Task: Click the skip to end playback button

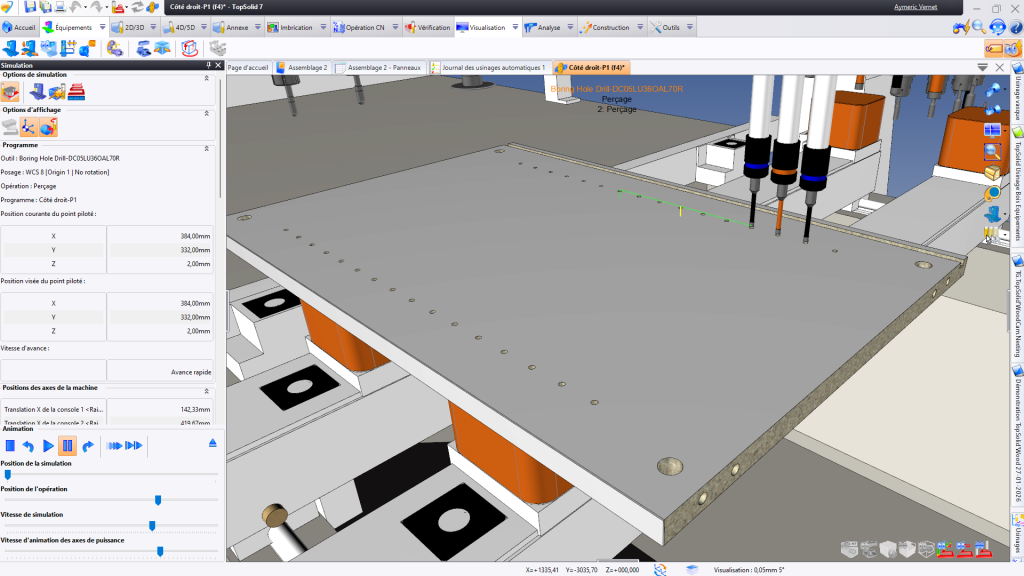Action: coord(134,446)
